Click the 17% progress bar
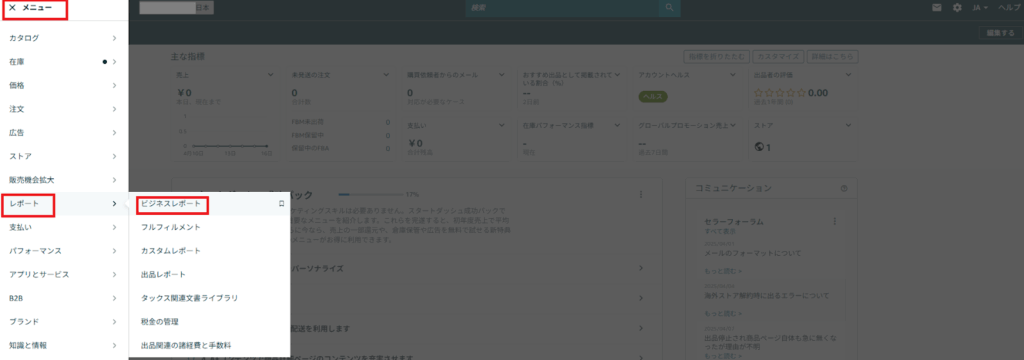Viewport: 1024px width, 360px height. tap(370, 195)
